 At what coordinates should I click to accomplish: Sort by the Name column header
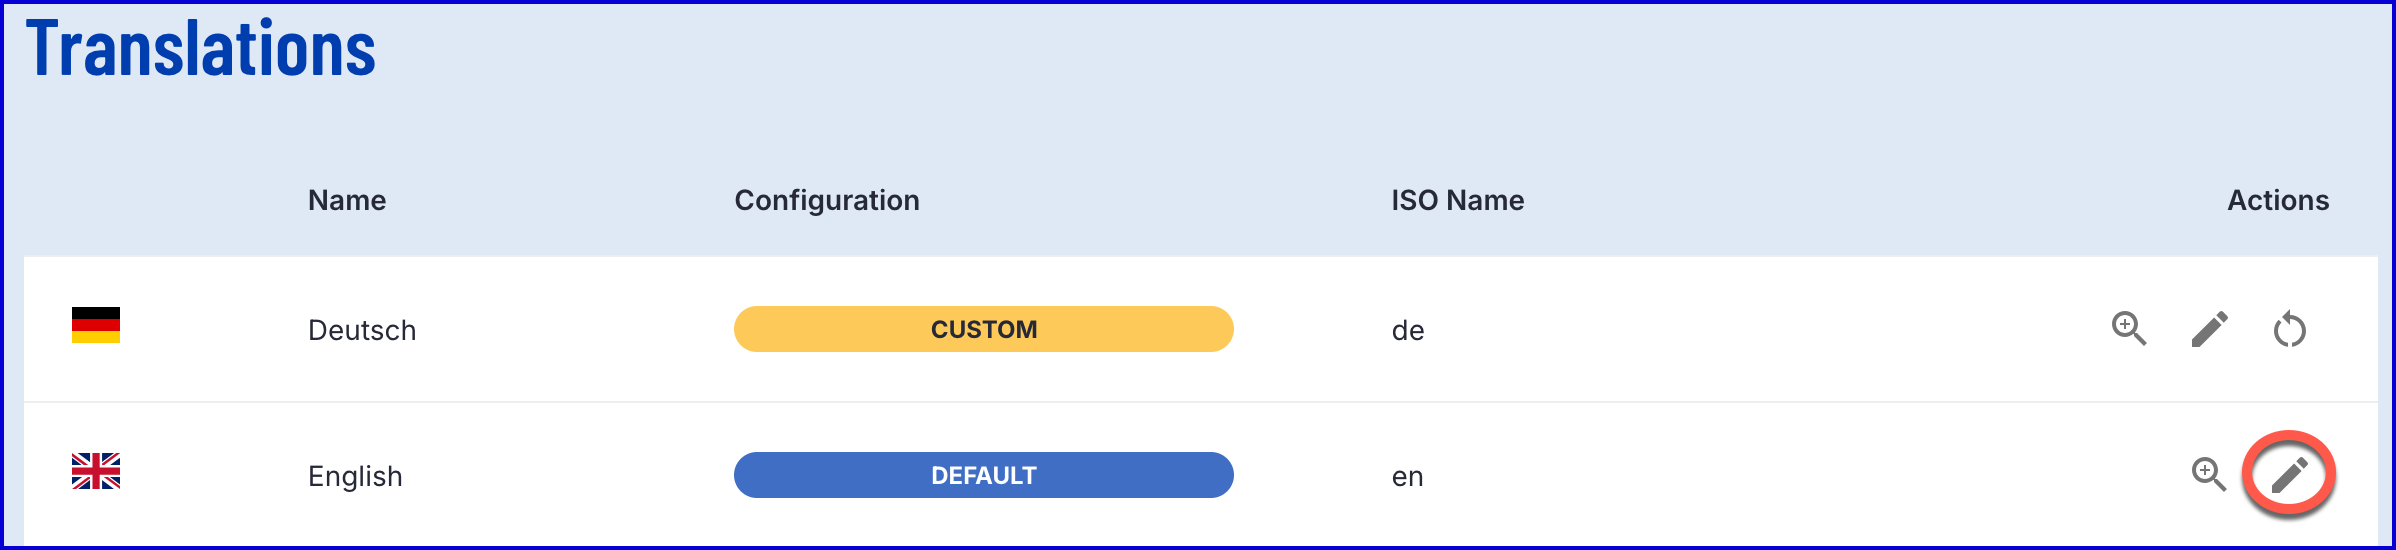point(347,200)
